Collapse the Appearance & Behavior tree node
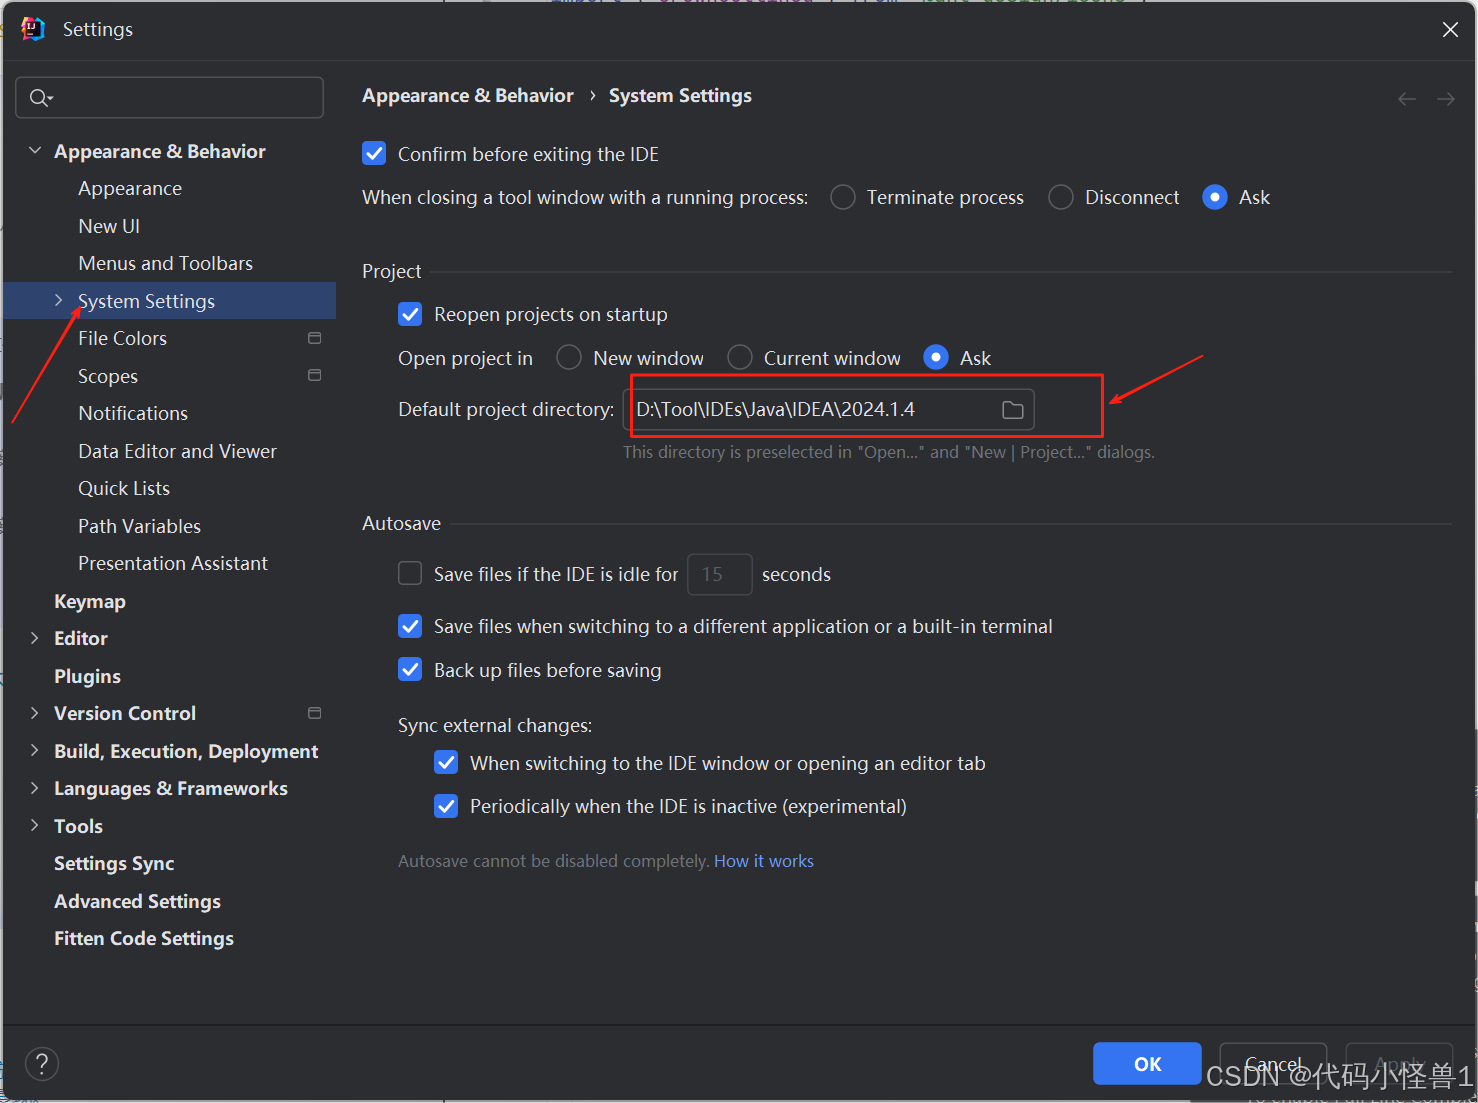The height and width of the screenshot is (1103, 1478). coord(35,151)
